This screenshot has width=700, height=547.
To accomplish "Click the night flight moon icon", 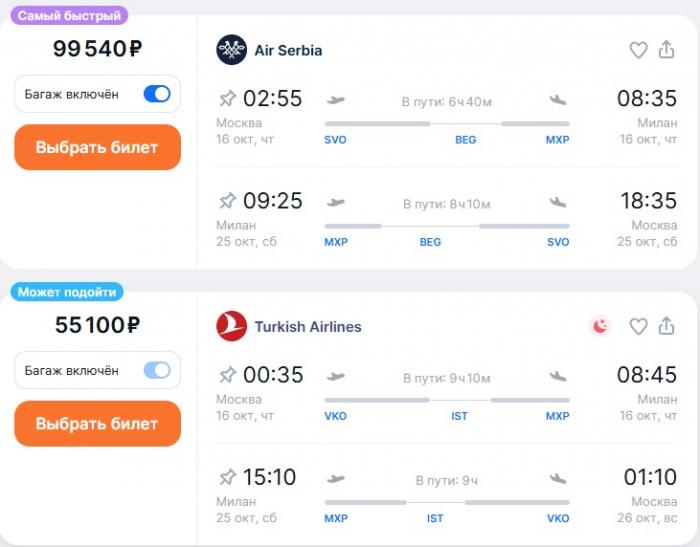I will (600, 326).
